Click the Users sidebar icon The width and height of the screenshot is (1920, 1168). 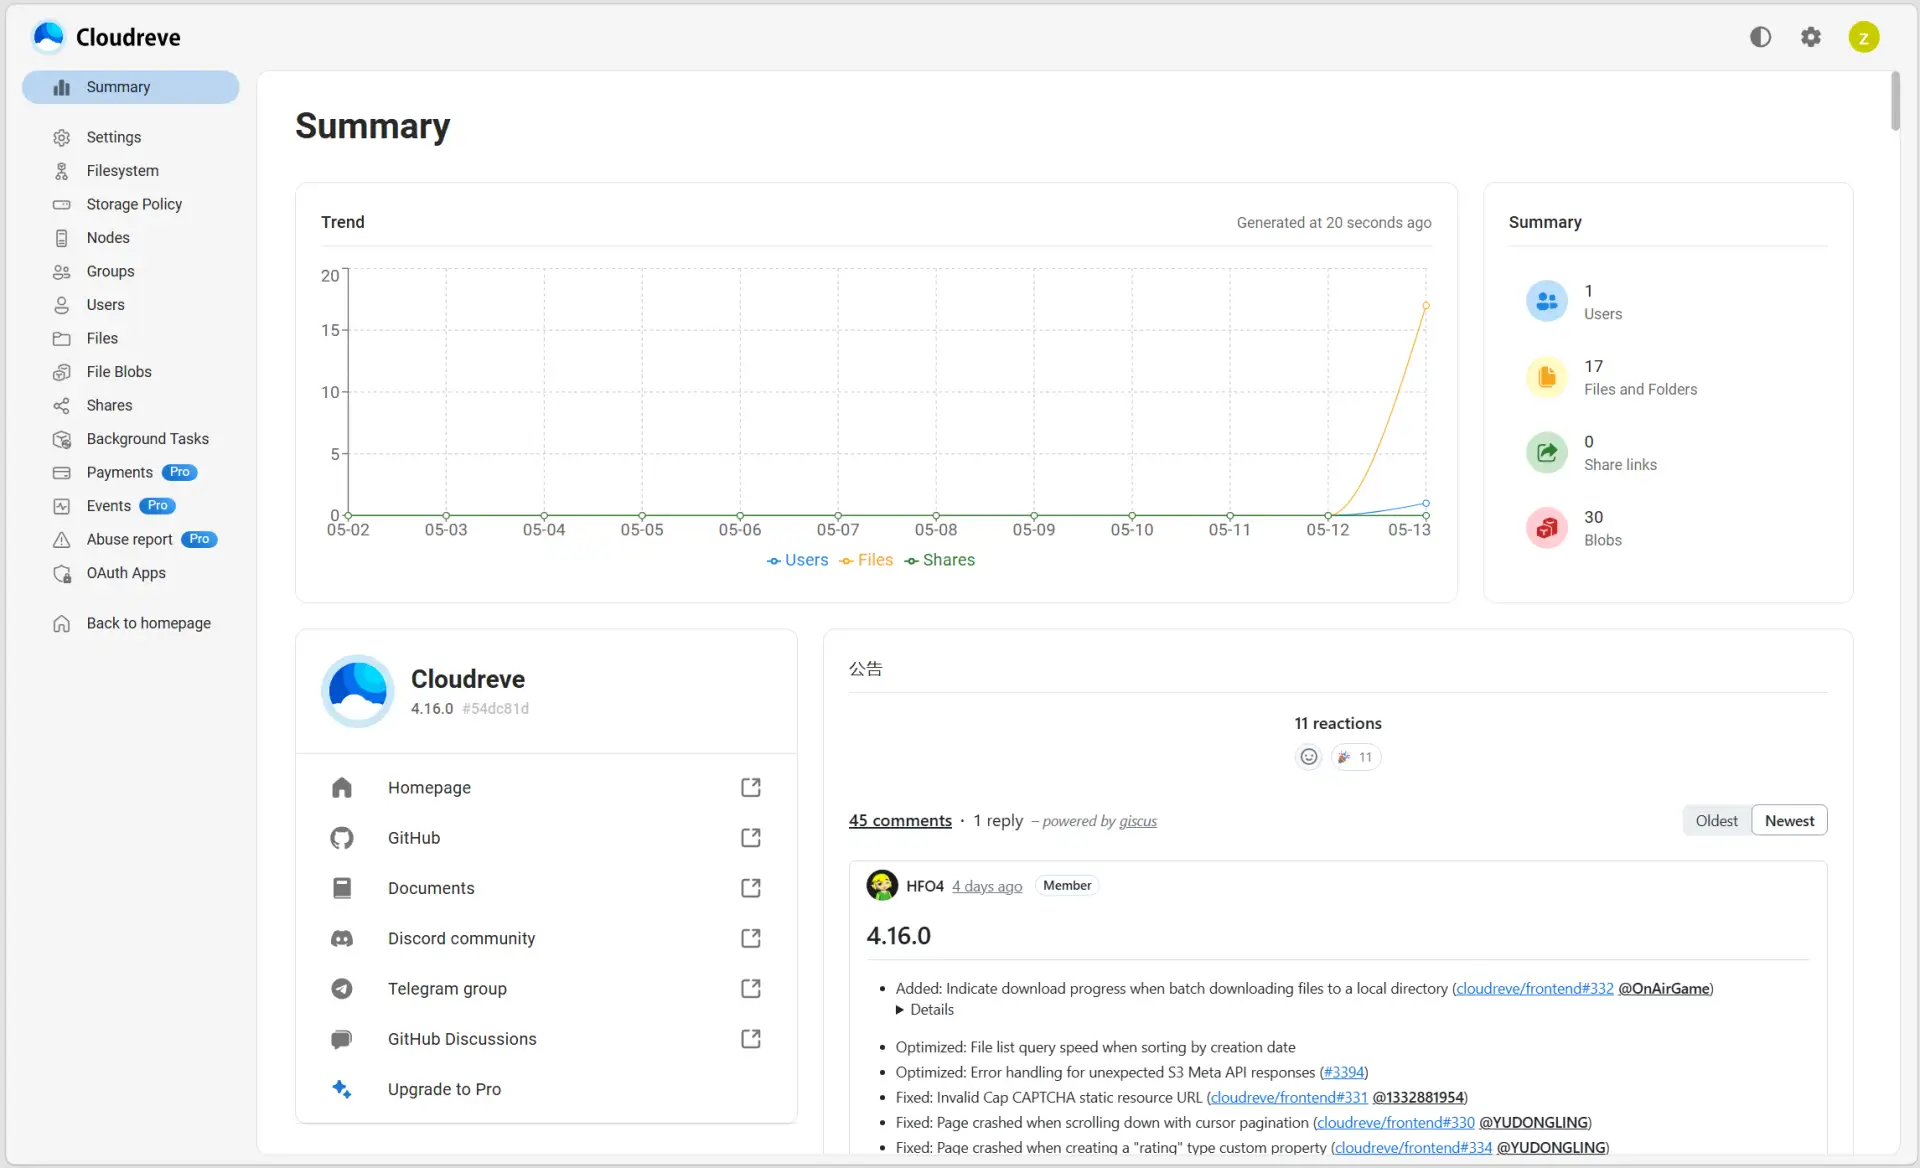point(62,305)
